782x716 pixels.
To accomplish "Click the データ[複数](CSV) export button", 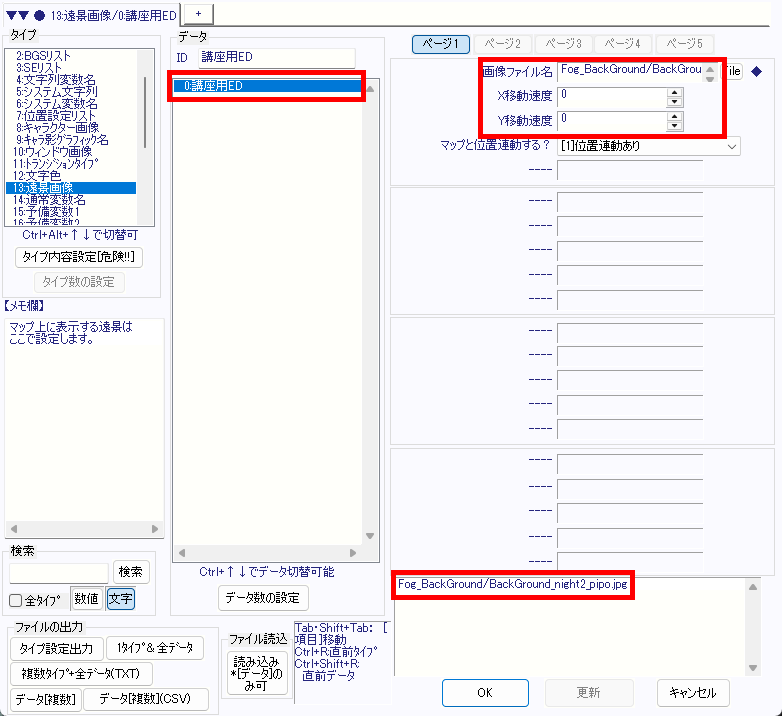I will 147,699.
